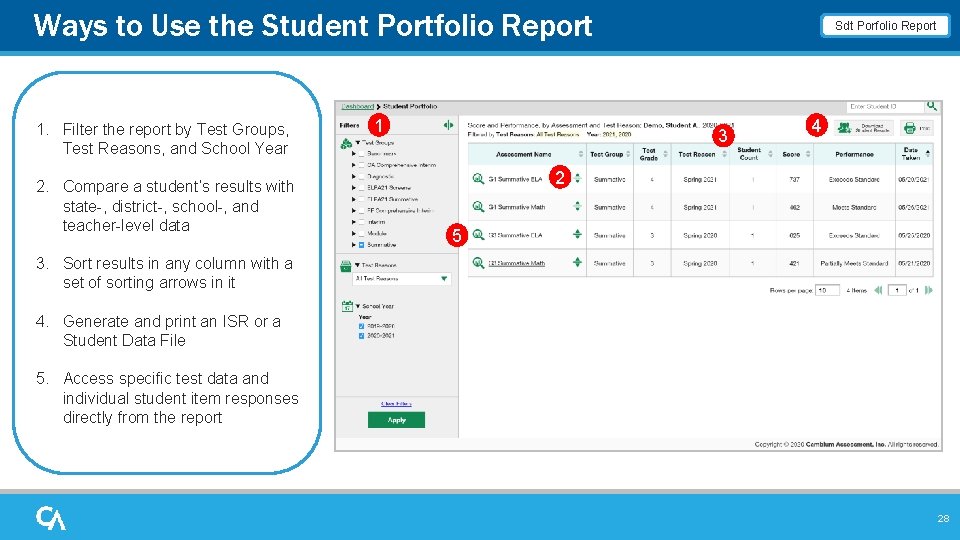Click the Performance column header
Image resolution: width=960 pixels, height=540 pixels.
point(854,154)
